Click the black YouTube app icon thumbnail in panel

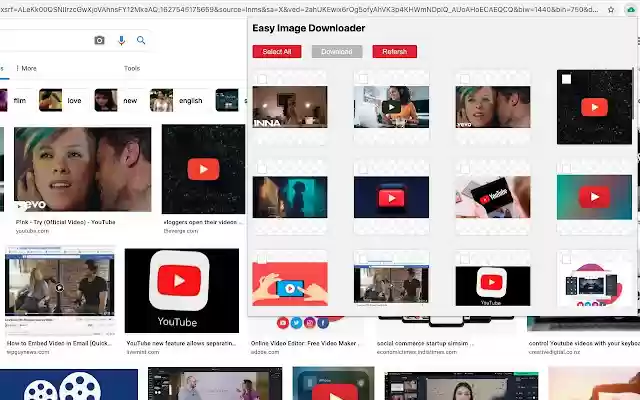coord(493,286)
